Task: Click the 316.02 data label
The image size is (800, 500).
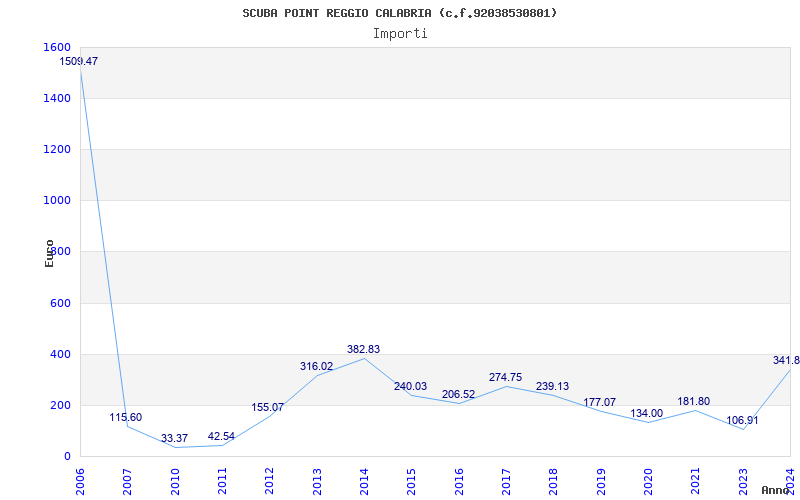Action: click(x=316, y=366)
